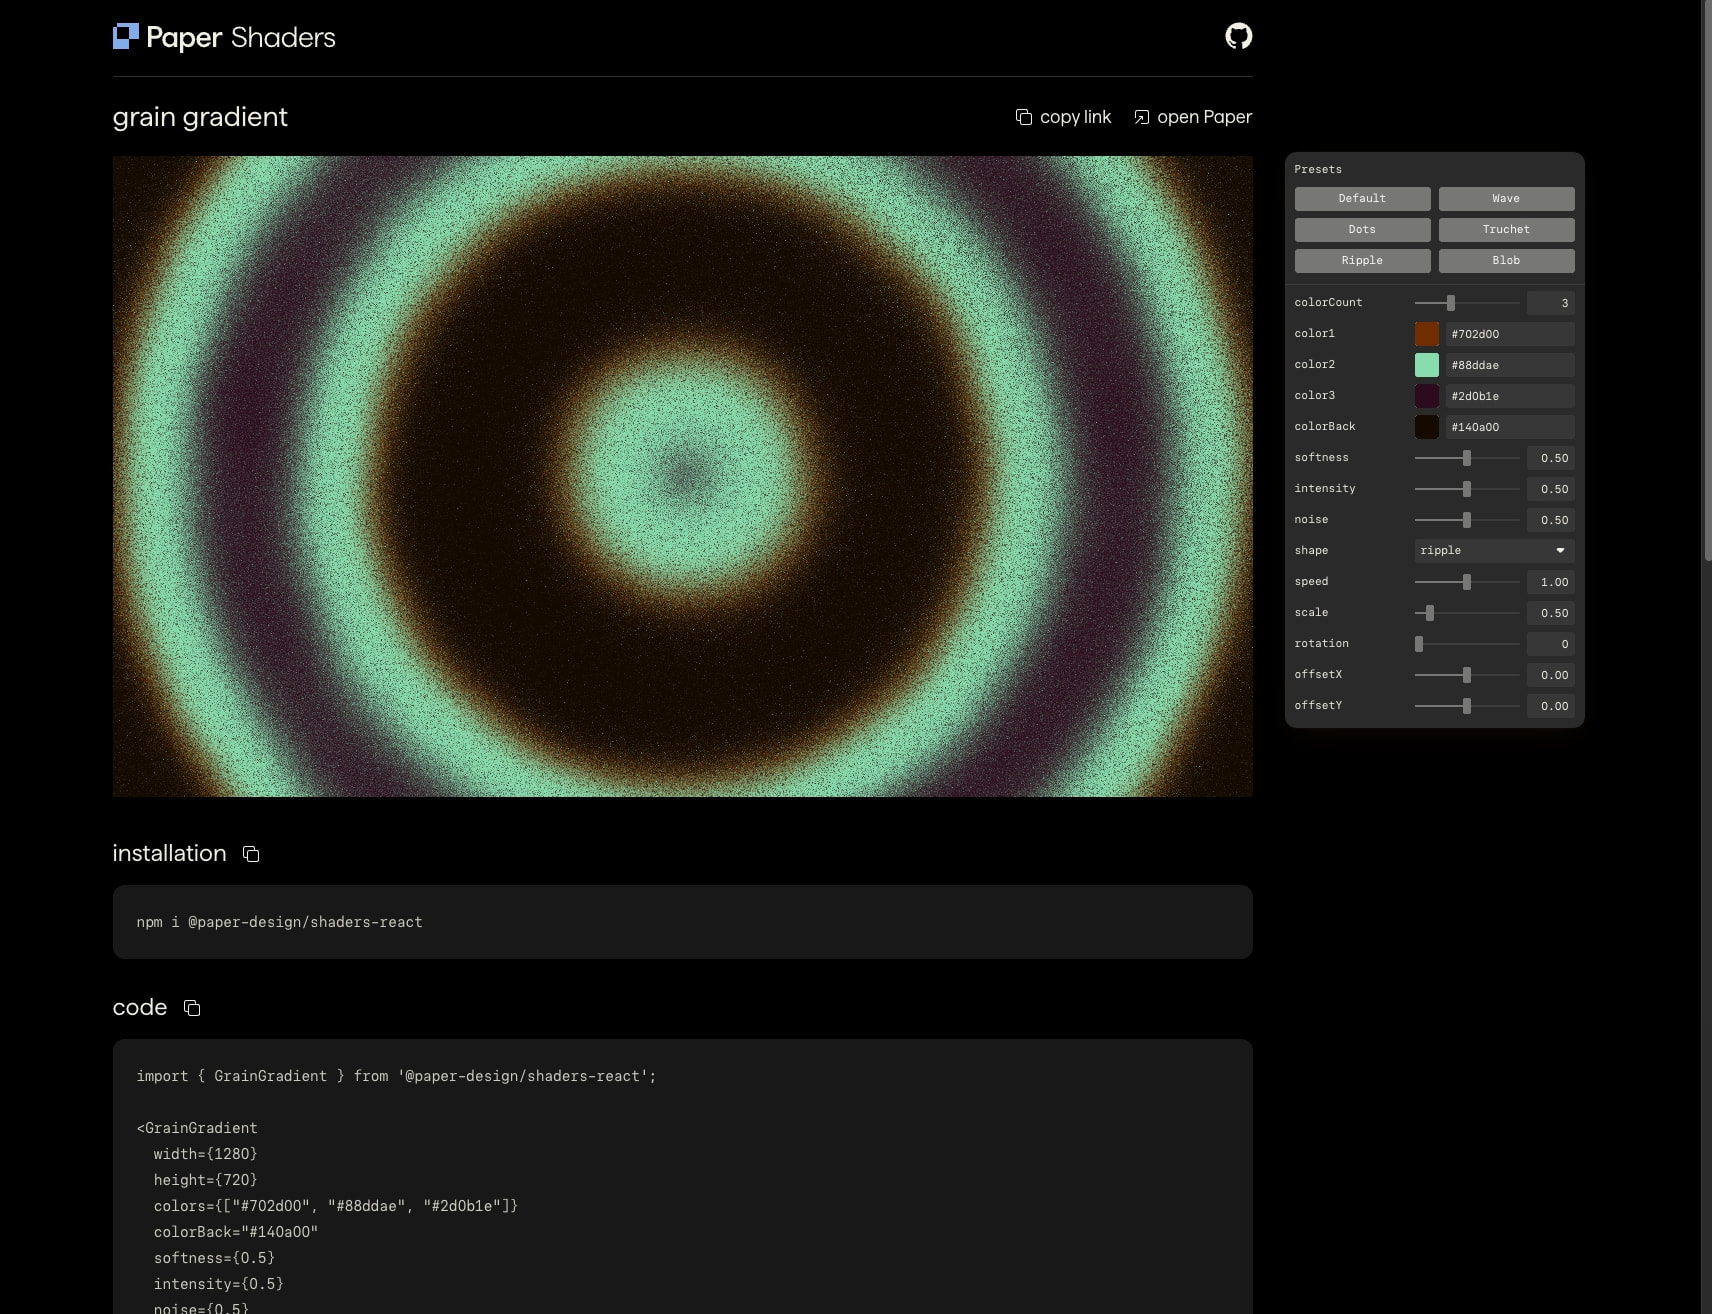
Task: Click the intensity value field
Action: (x=1551, y=489)
